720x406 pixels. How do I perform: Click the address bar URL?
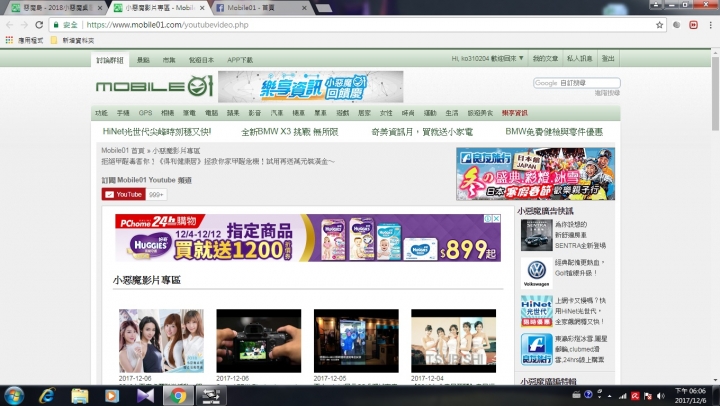tap(167, 25)
